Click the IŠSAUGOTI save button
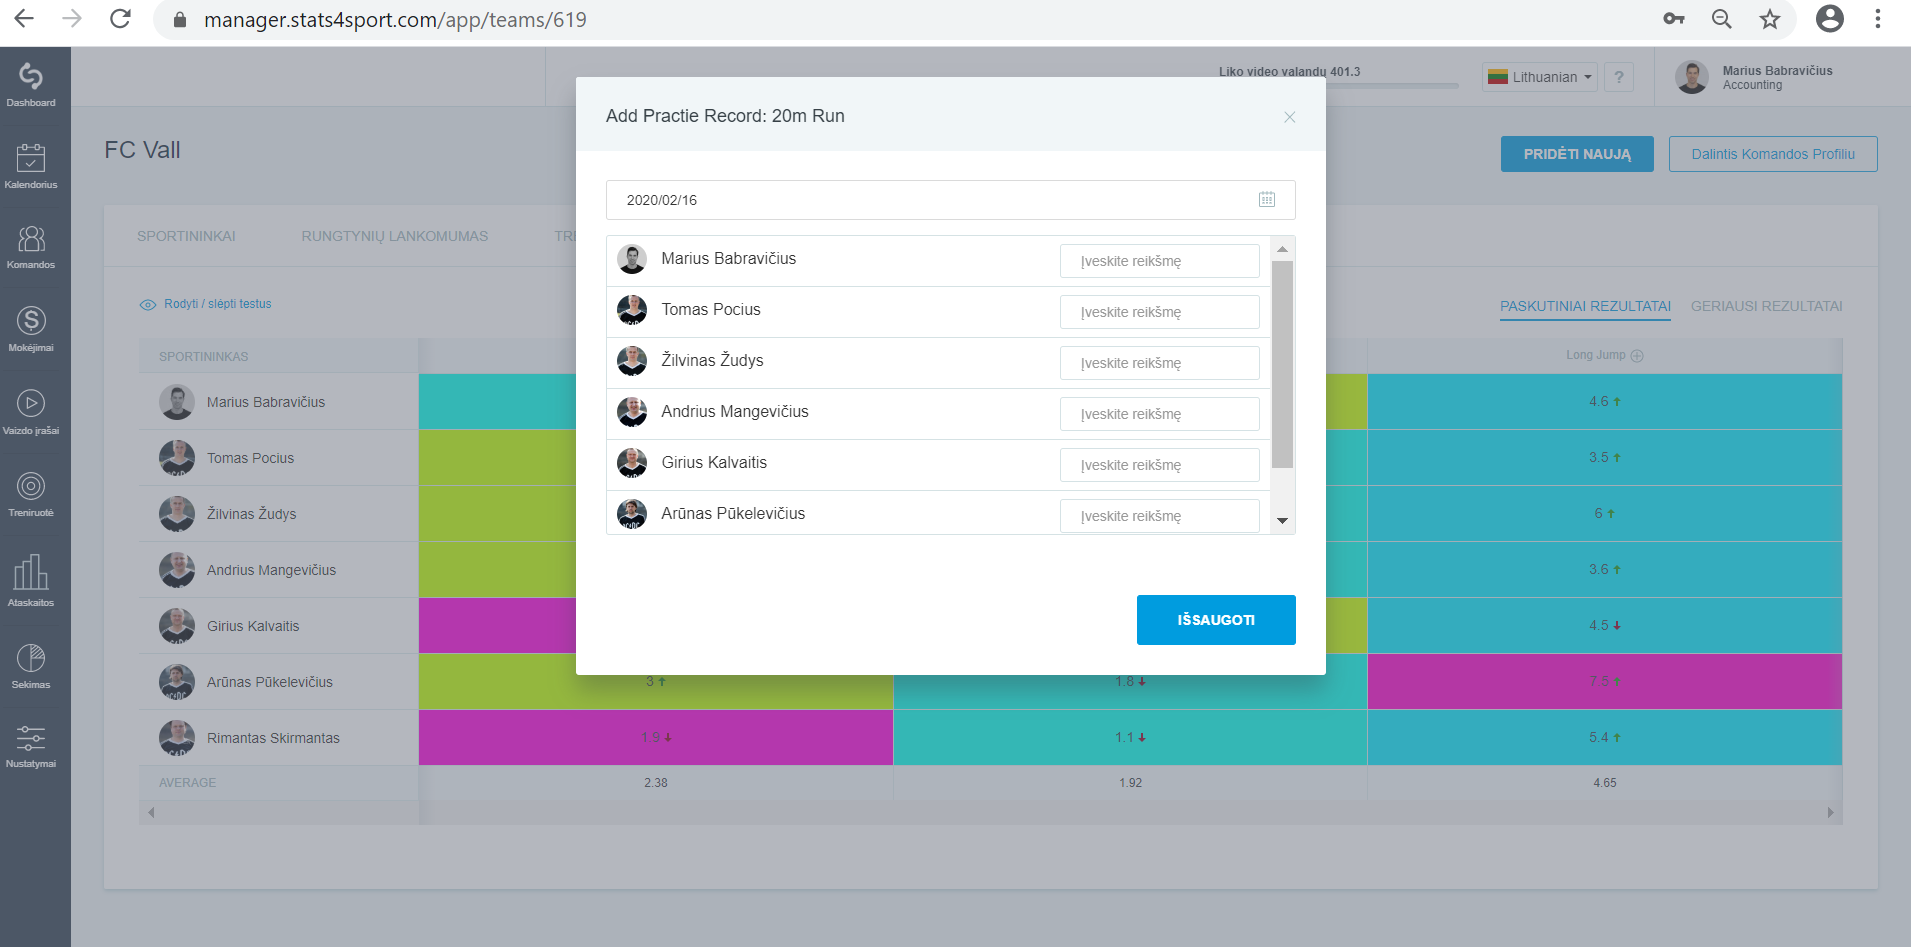This screenshot has width=1911, height=947. tap(1216, 620)
